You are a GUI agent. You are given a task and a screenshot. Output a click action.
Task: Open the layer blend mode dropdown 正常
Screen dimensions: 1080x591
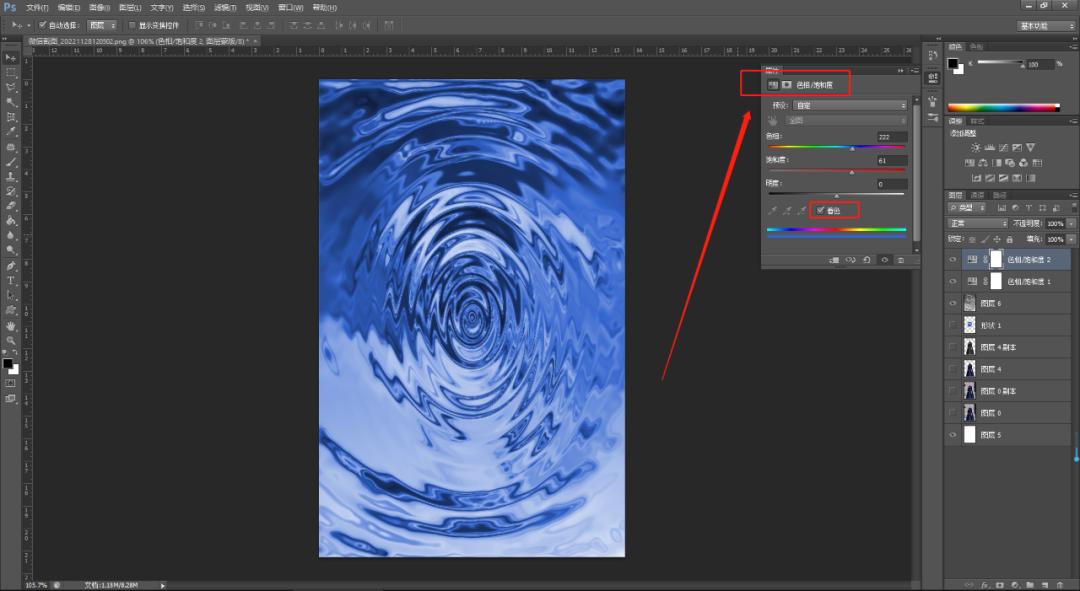[978, 223]
